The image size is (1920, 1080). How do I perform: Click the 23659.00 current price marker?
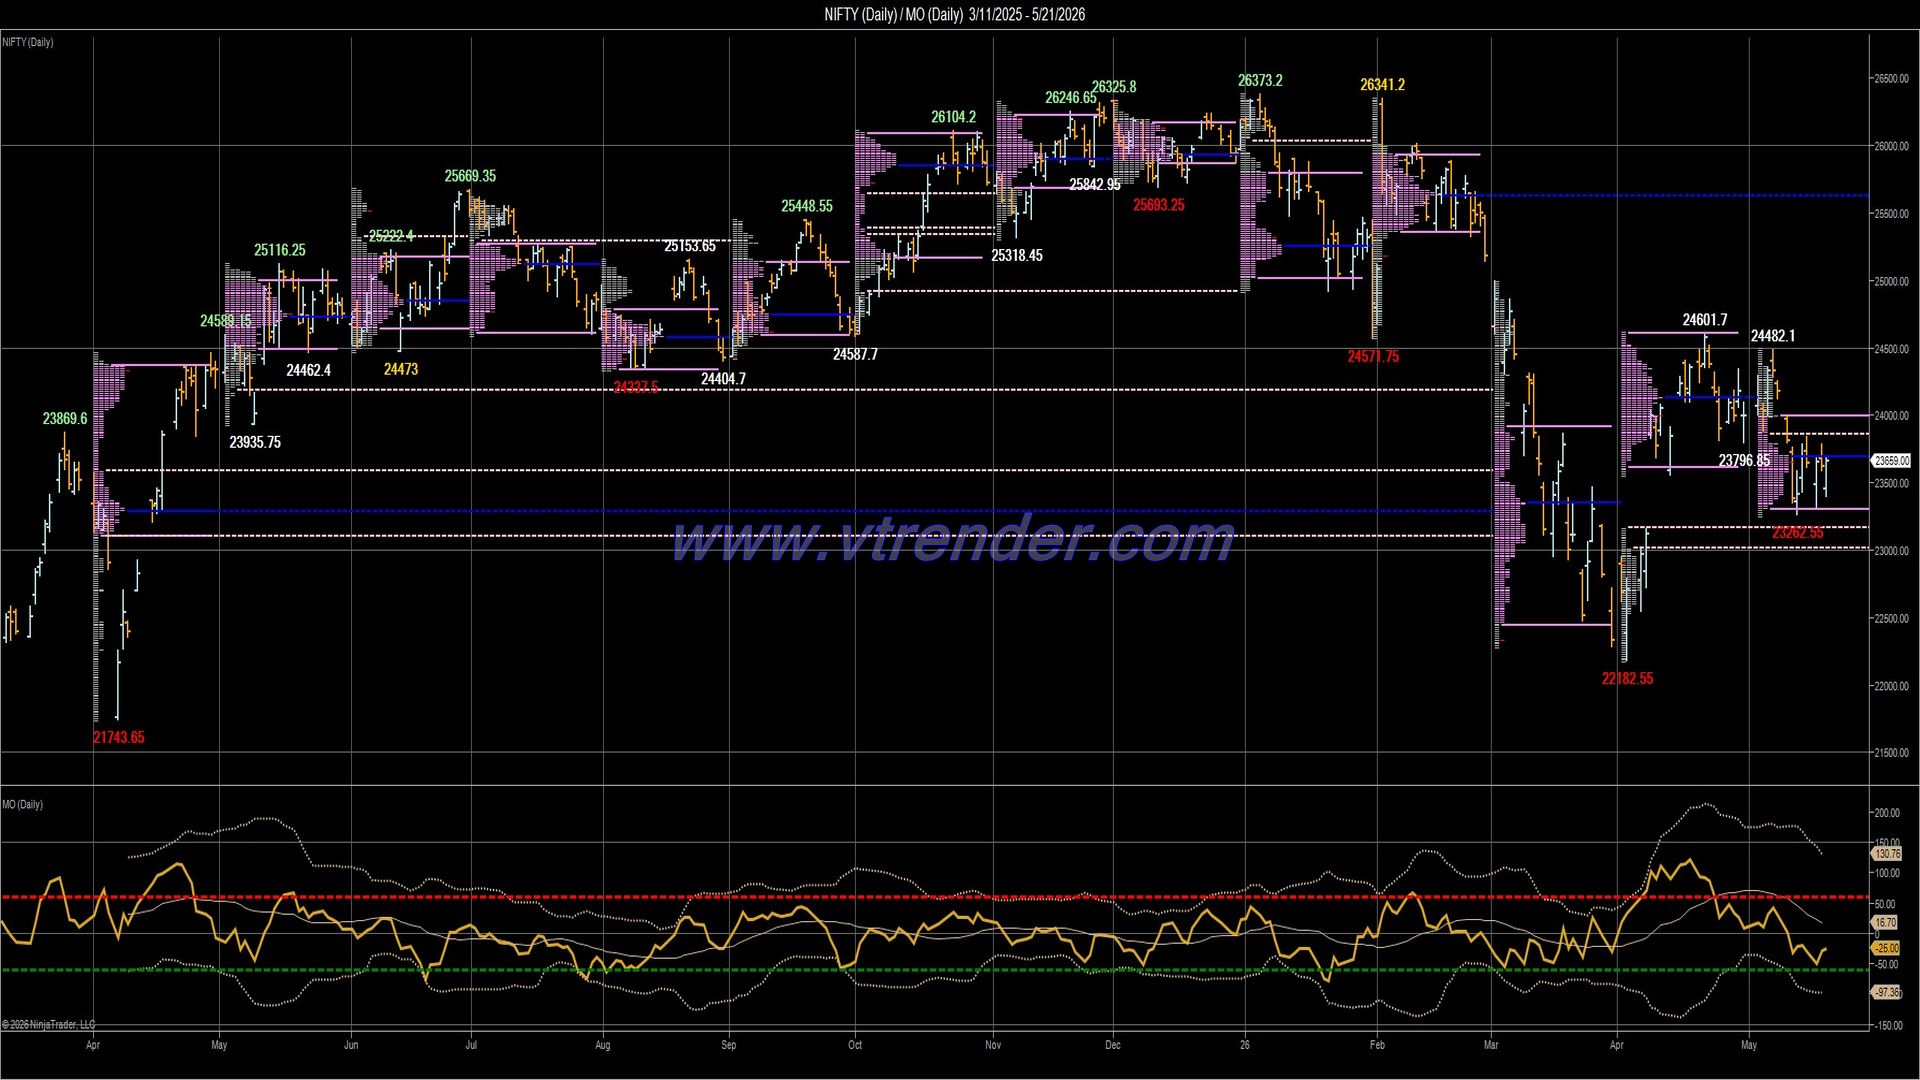(x=1891, y=461)
